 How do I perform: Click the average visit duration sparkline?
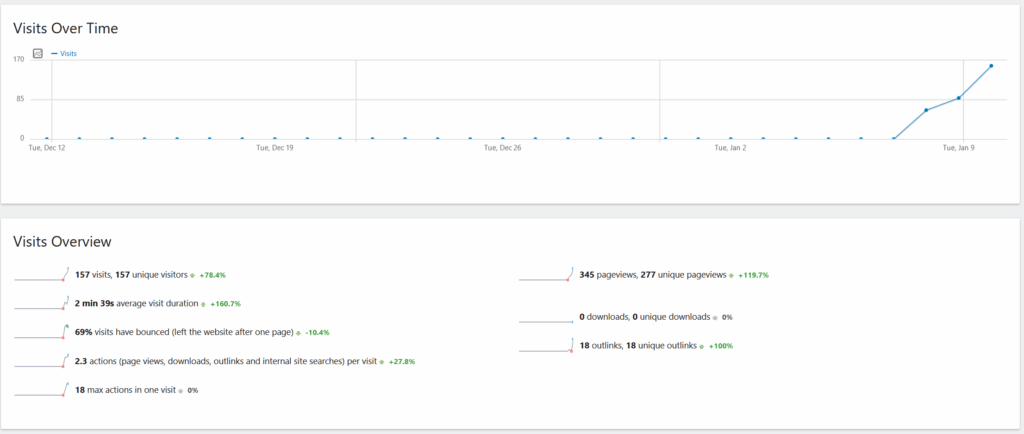[x=42, y=303]
